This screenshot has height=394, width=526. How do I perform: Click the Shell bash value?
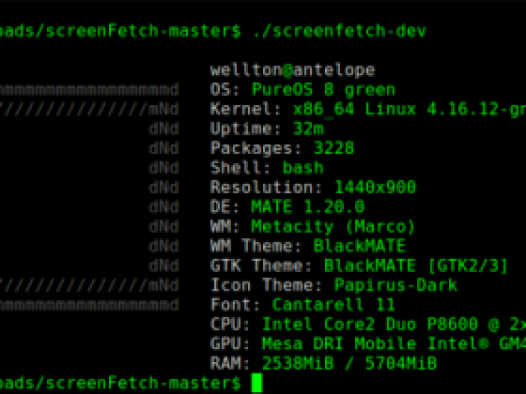[303, 168]
